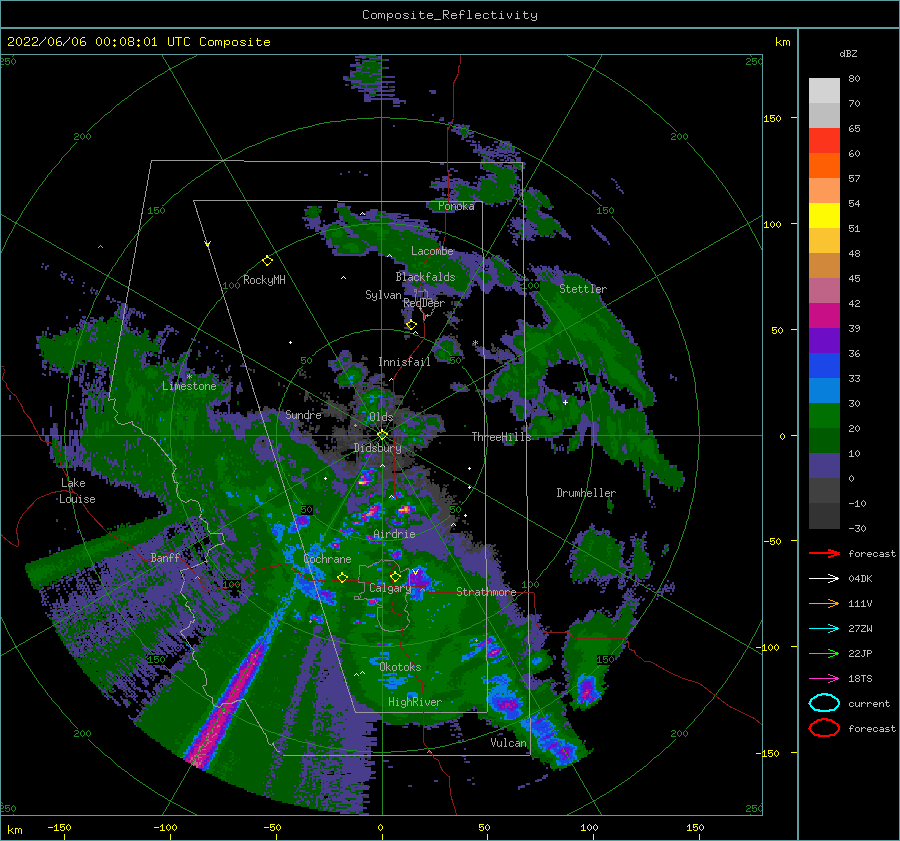900x841 pixels.
Task: Click the Innisfail town label
Action: point(404,362)
